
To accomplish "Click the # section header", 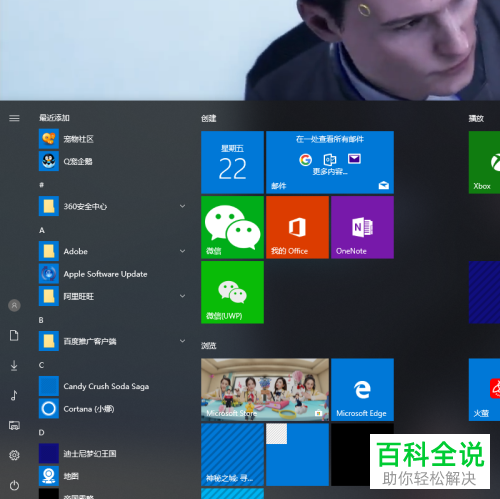I will pyautogui.click(x=41, y=185).
